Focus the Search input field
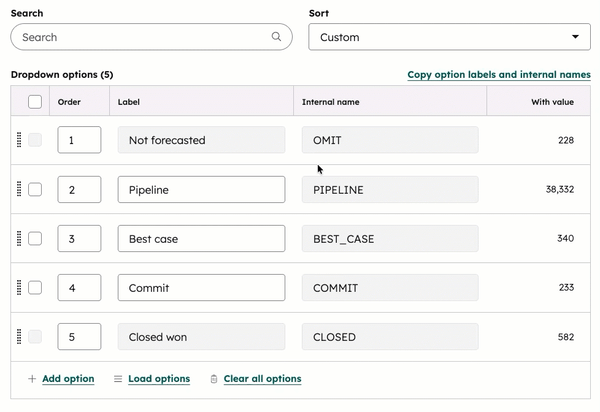Viewport: 600px width, 412px height. tap(152, 37)
